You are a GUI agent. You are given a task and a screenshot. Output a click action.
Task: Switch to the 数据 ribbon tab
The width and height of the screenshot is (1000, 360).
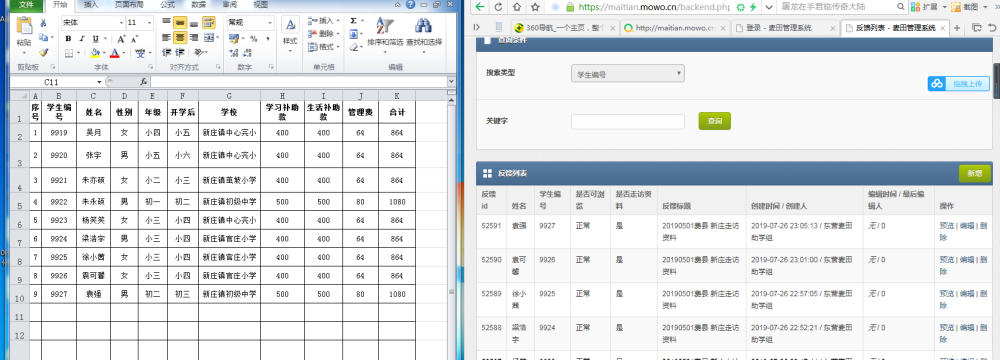[198, 4]
